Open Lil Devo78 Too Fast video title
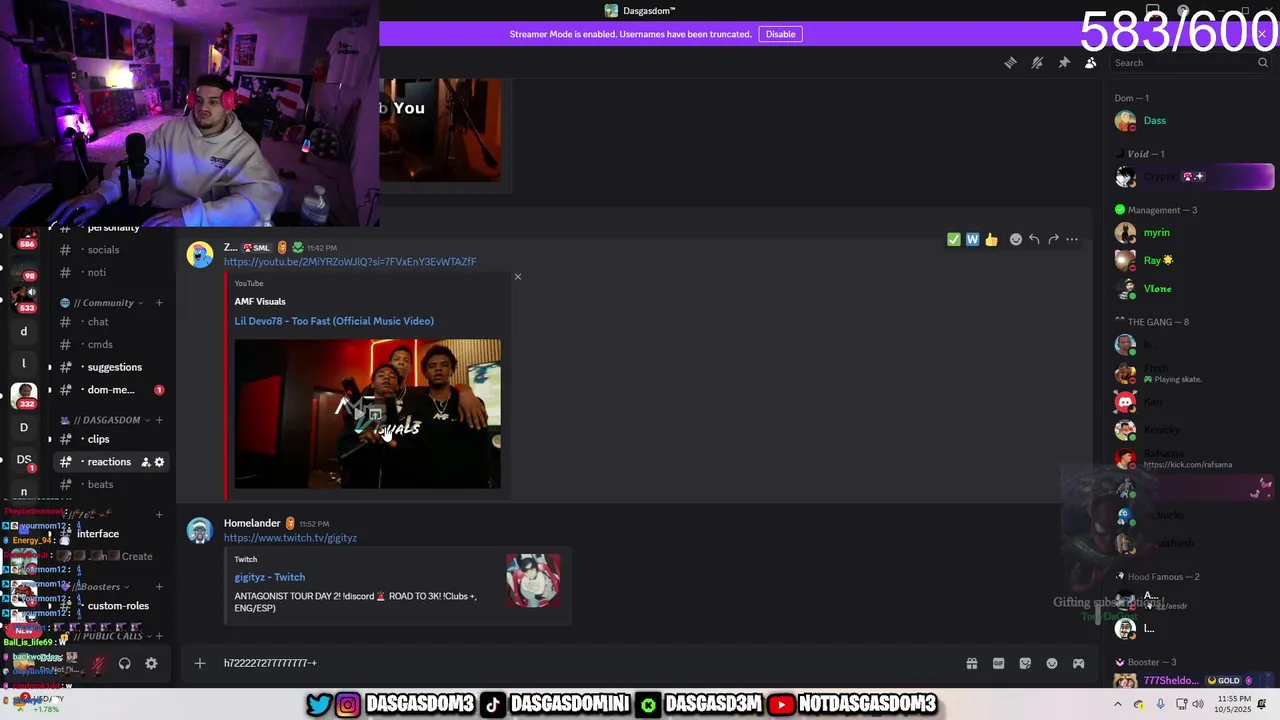Viewport: 1280px width, 720px height. [334, 321]
